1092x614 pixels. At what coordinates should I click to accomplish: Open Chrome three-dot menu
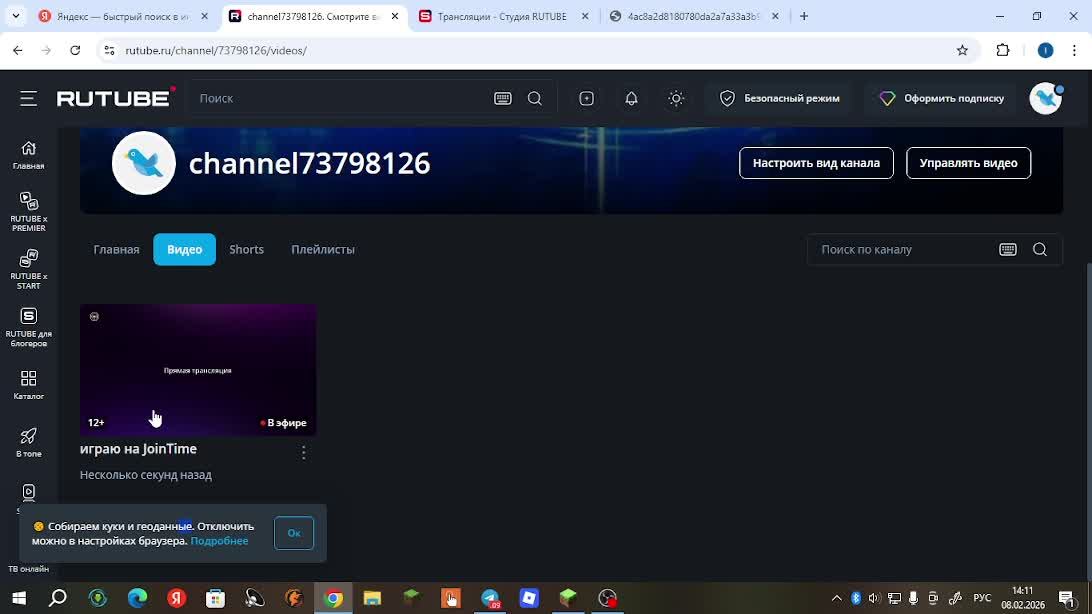[x=1074, y=50]
